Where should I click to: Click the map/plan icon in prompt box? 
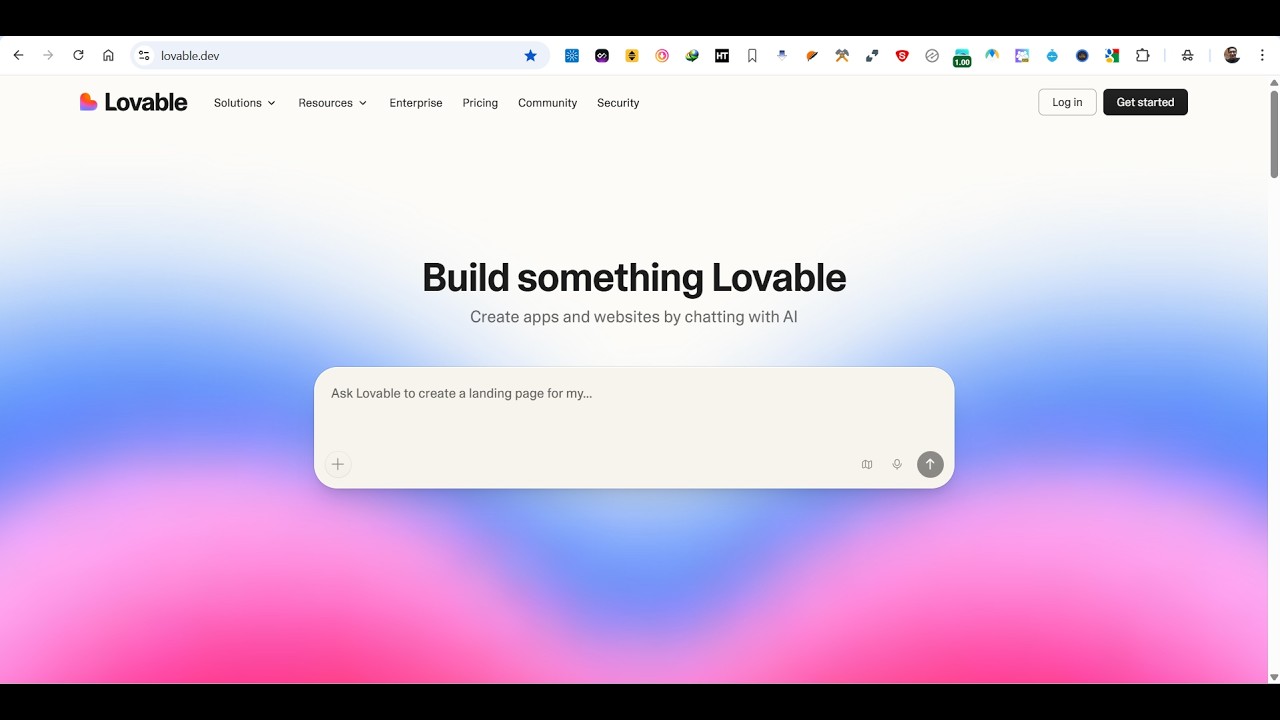(867, 464)
